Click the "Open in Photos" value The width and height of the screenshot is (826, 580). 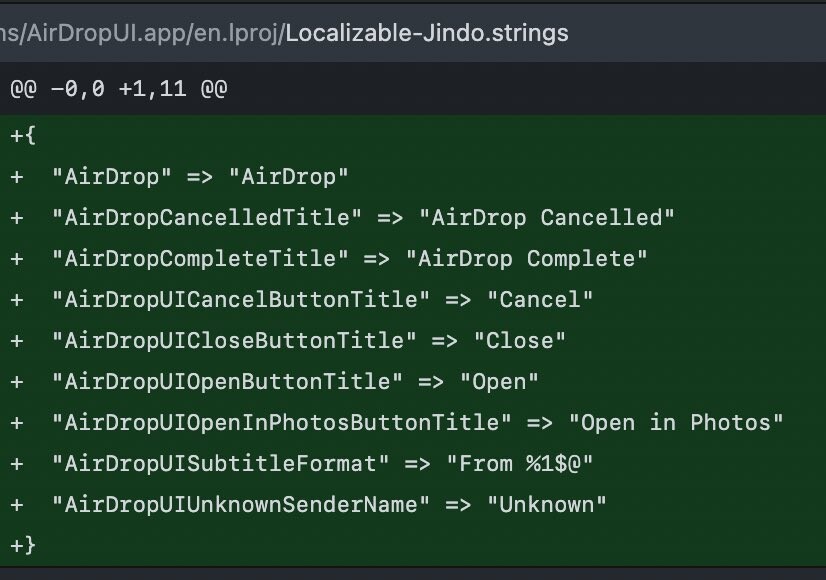(676, 423)
